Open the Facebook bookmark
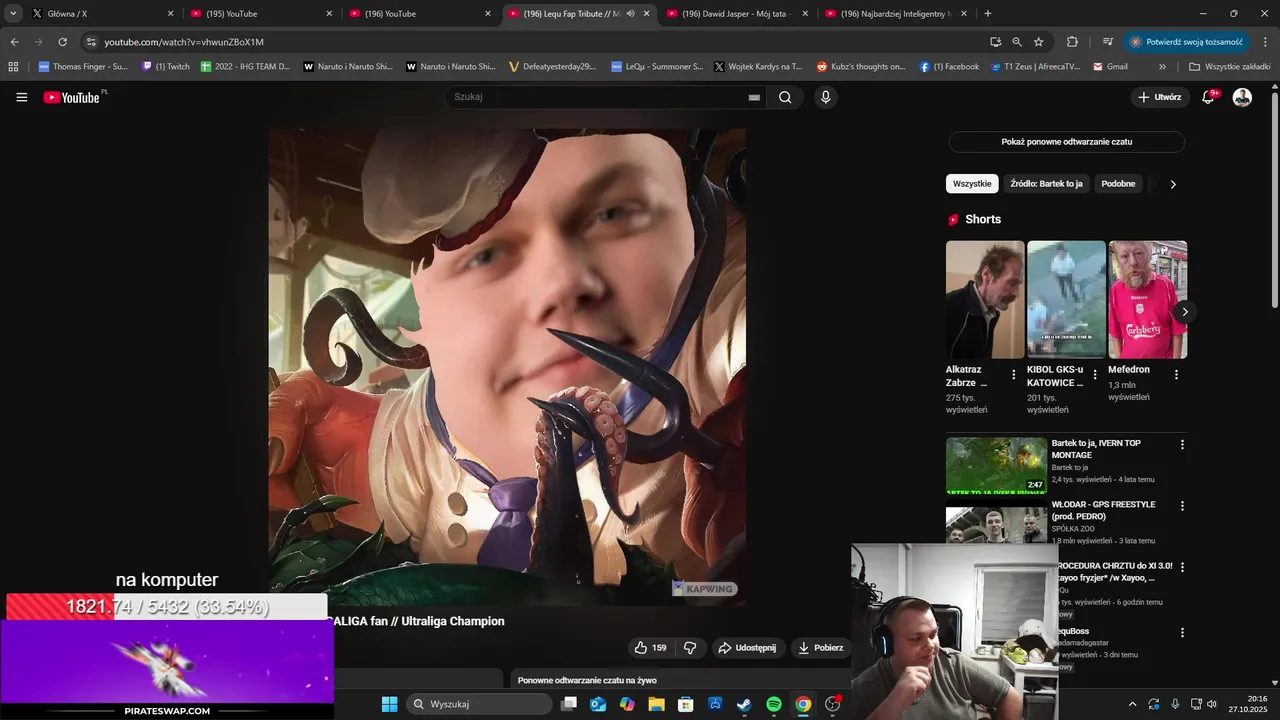The image size is (1280, 720). point(949,67)
